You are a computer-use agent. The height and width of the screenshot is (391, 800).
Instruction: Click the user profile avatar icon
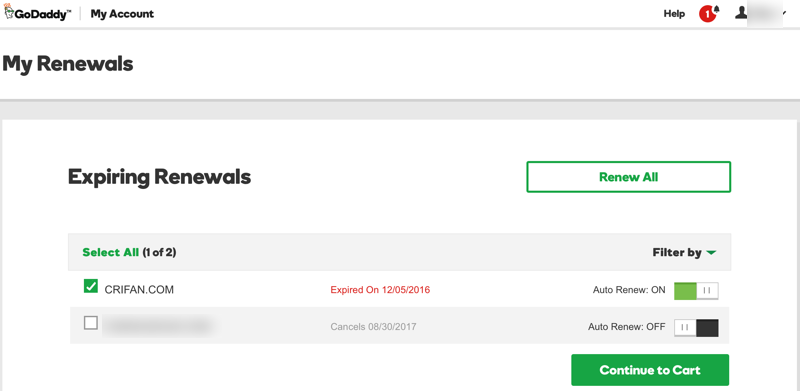[x=741, y=13]
